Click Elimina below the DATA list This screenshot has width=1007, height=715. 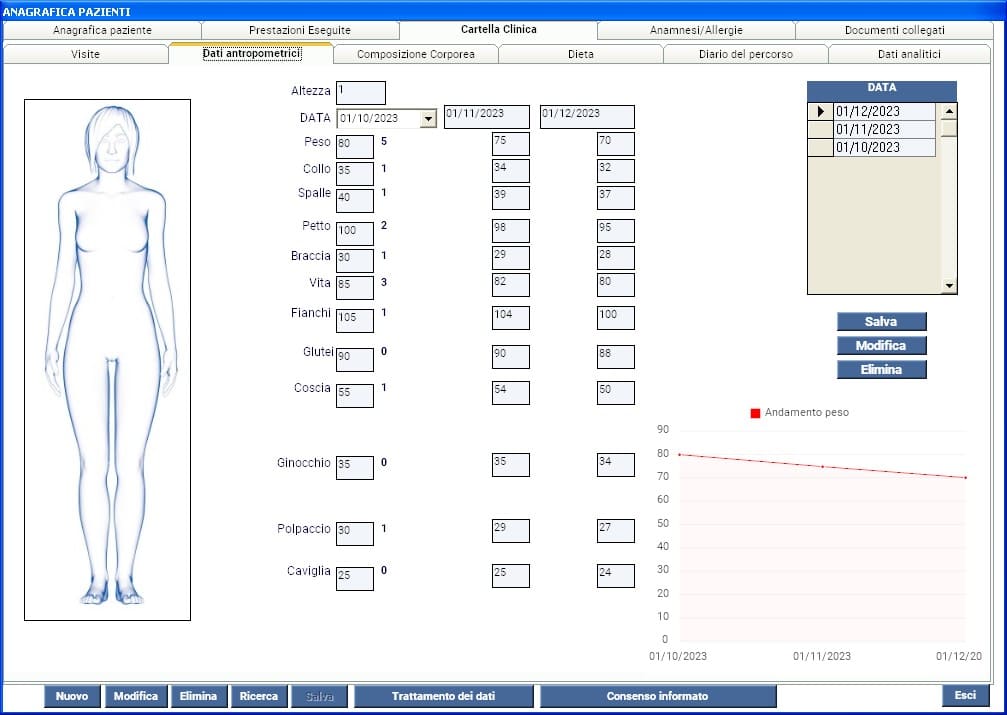881,369
